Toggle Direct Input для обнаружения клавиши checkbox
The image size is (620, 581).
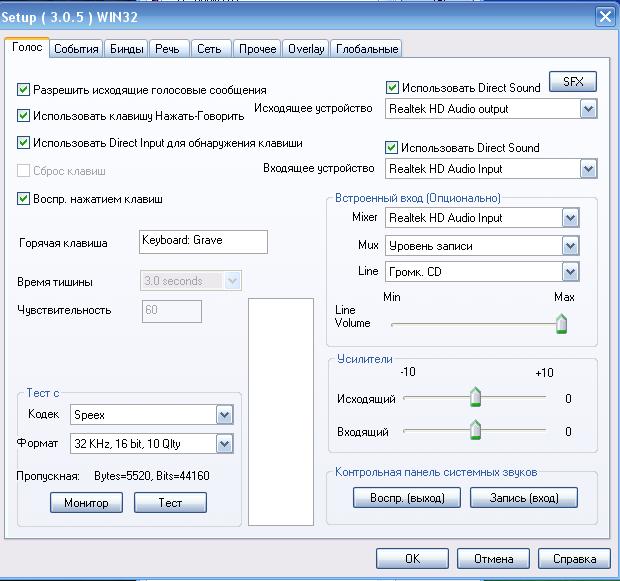(23, 142)
